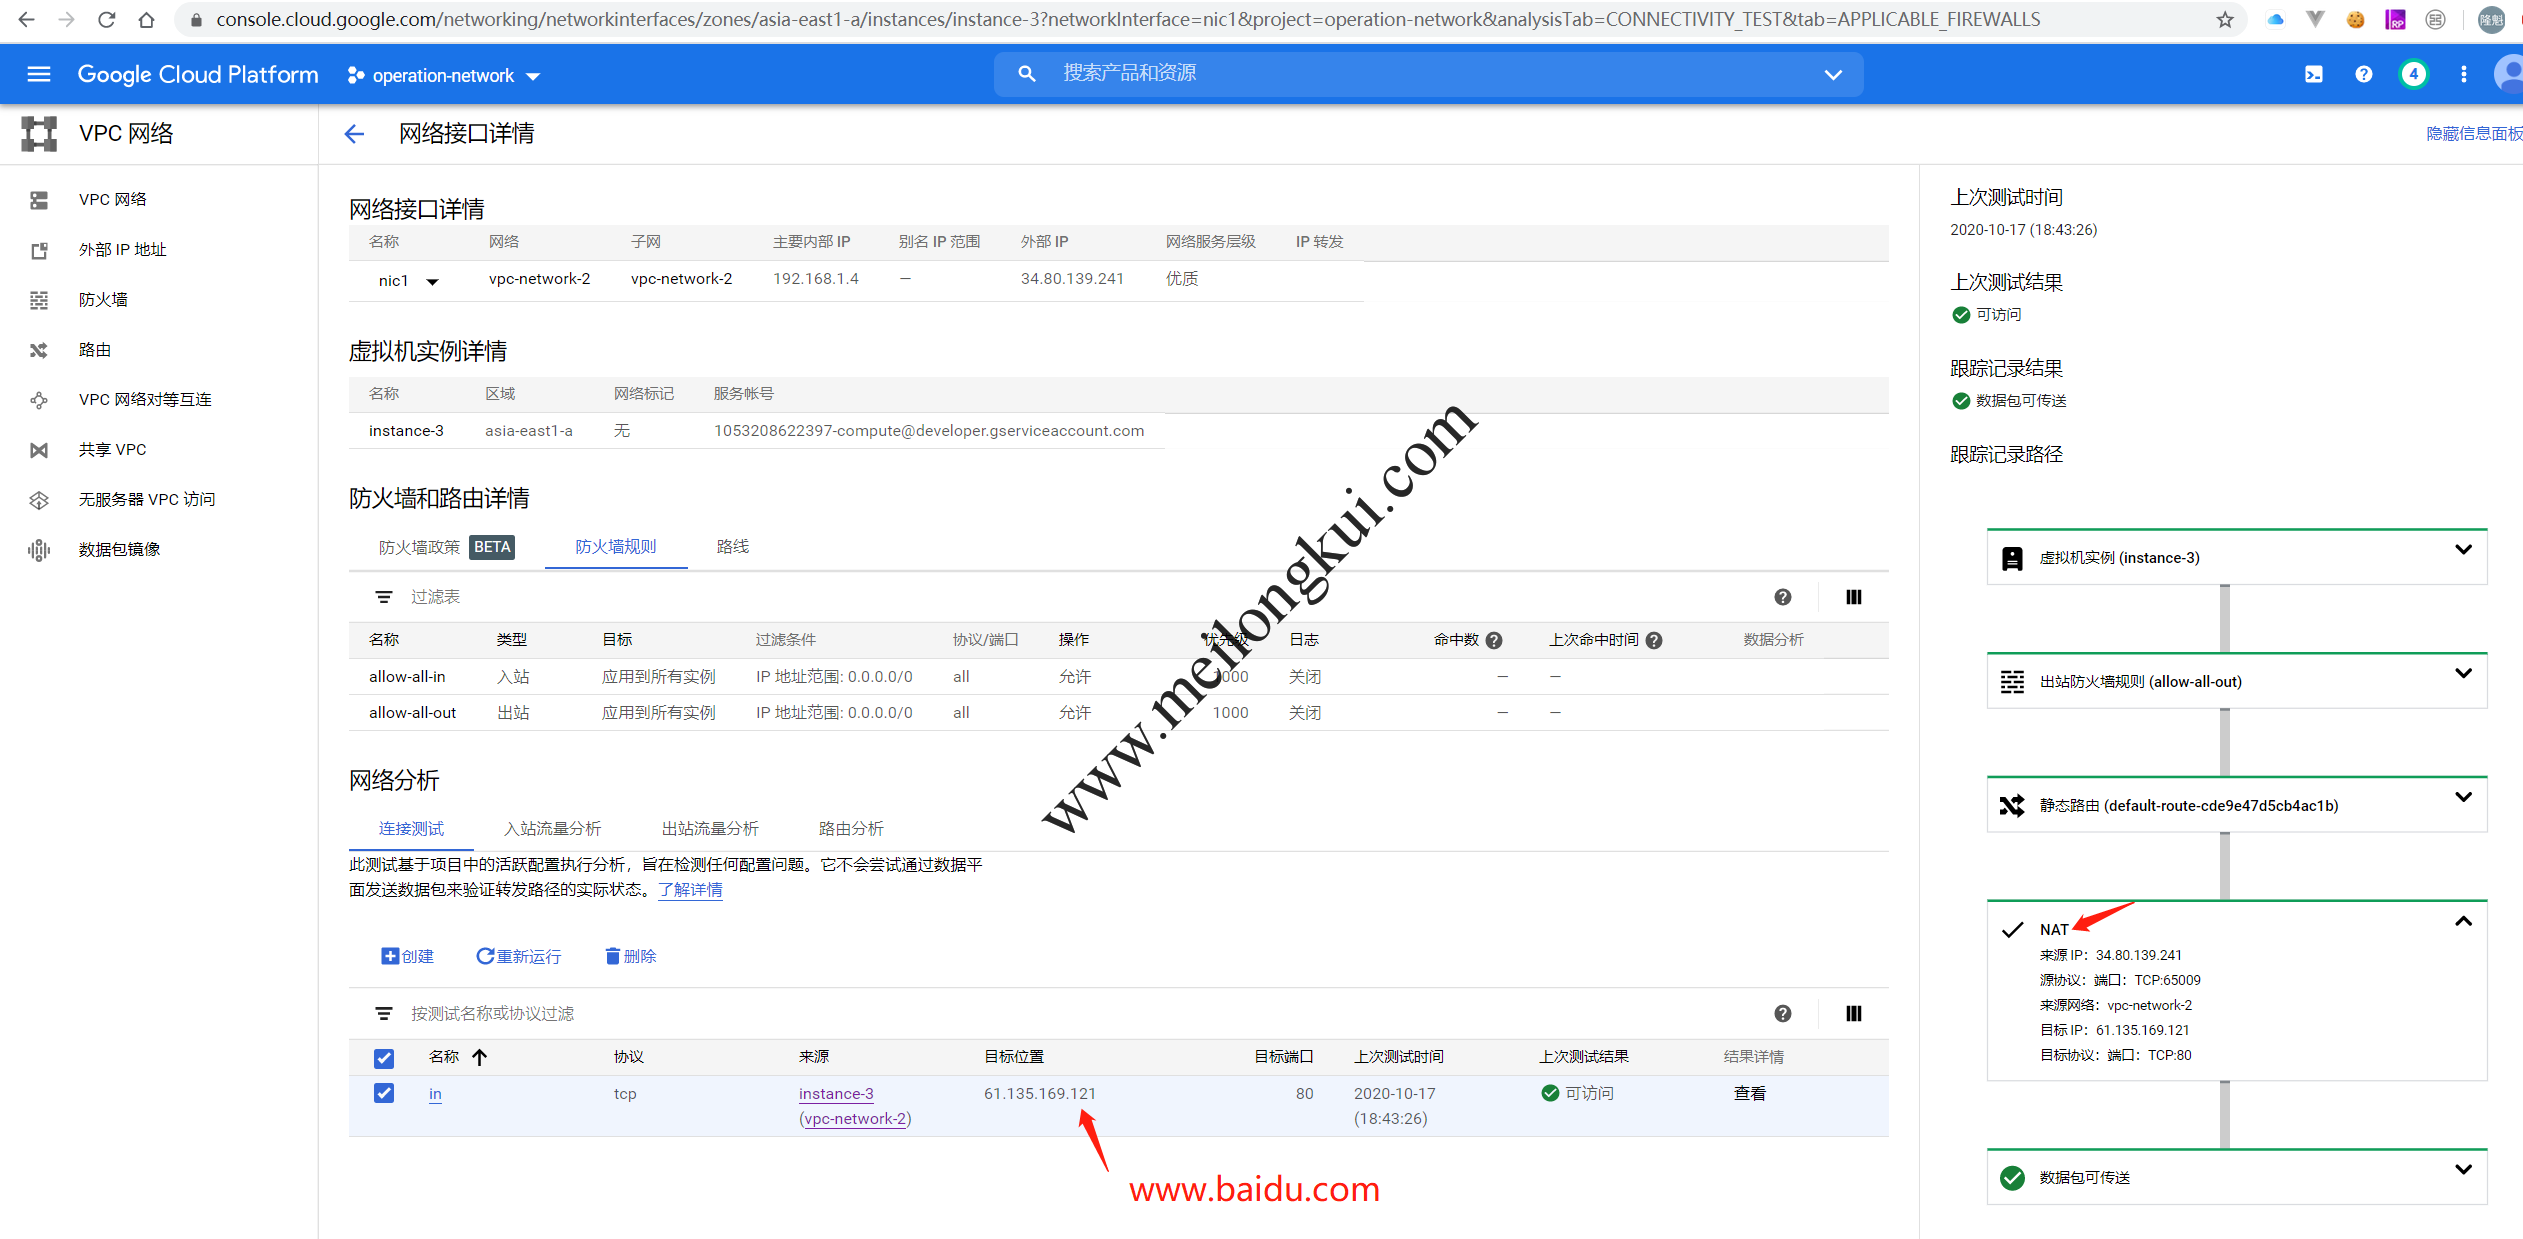Open the browser home page icon

146,19
